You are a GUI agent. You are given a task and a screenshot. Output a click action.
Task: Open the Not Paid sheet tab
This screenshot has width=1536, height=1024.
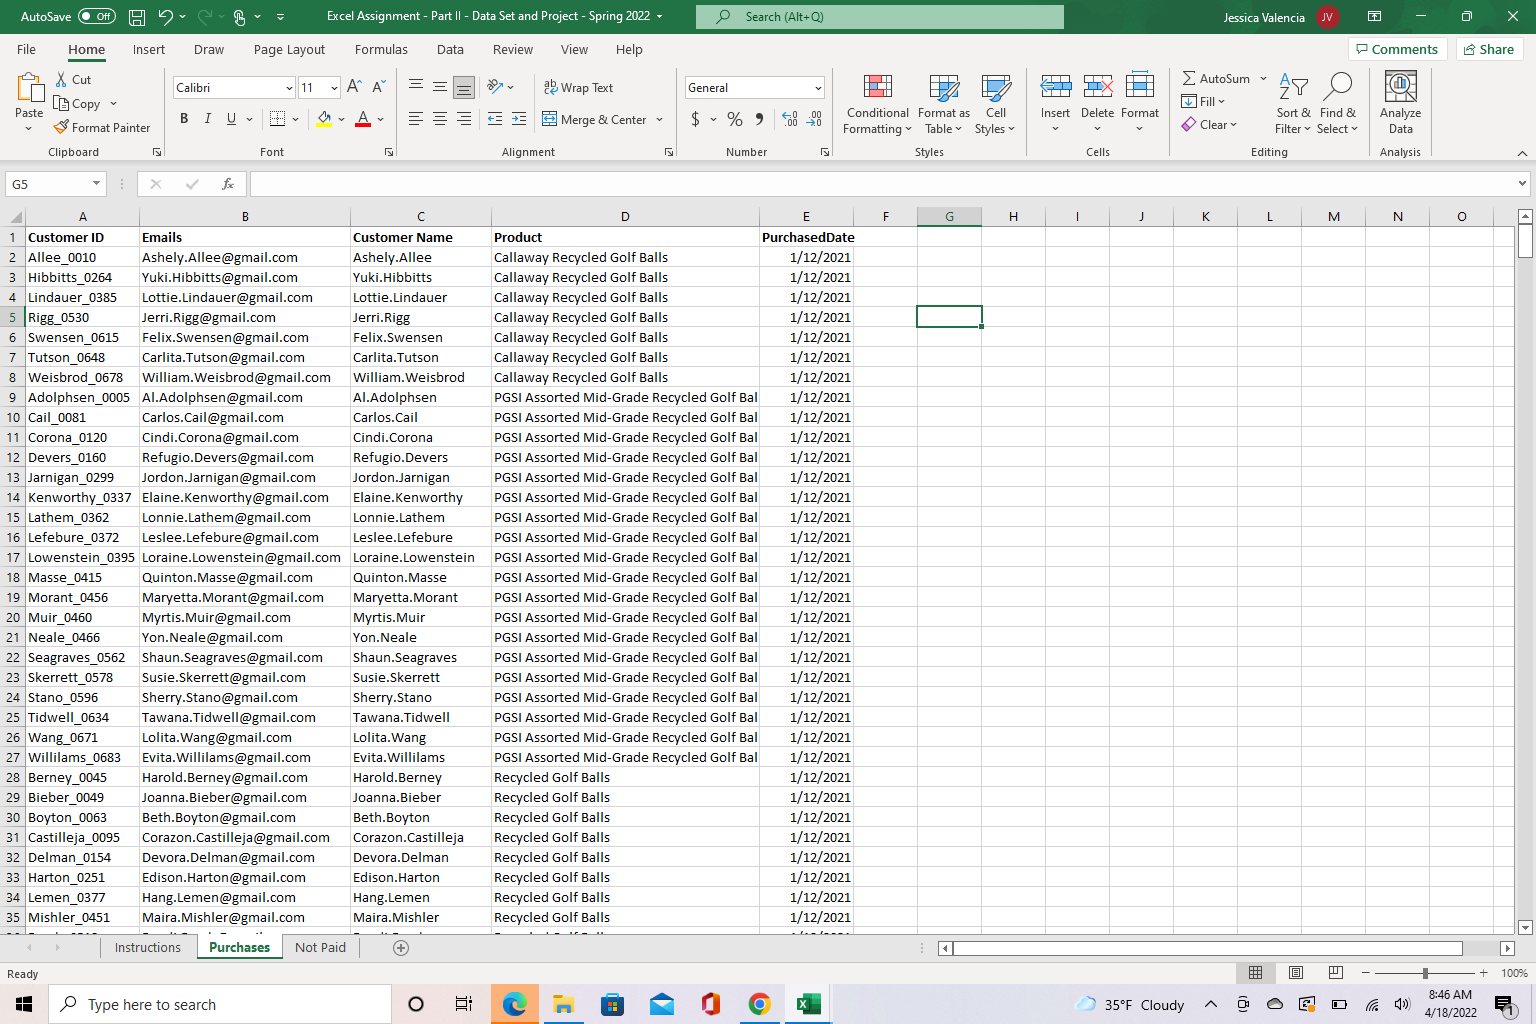click(320, 947)
